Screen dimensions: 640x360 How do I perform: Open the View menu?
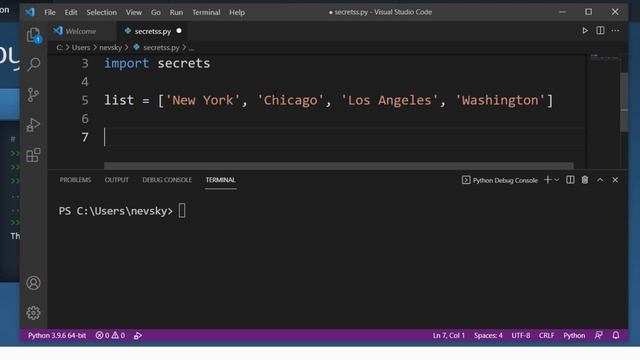tap(133, 12)
